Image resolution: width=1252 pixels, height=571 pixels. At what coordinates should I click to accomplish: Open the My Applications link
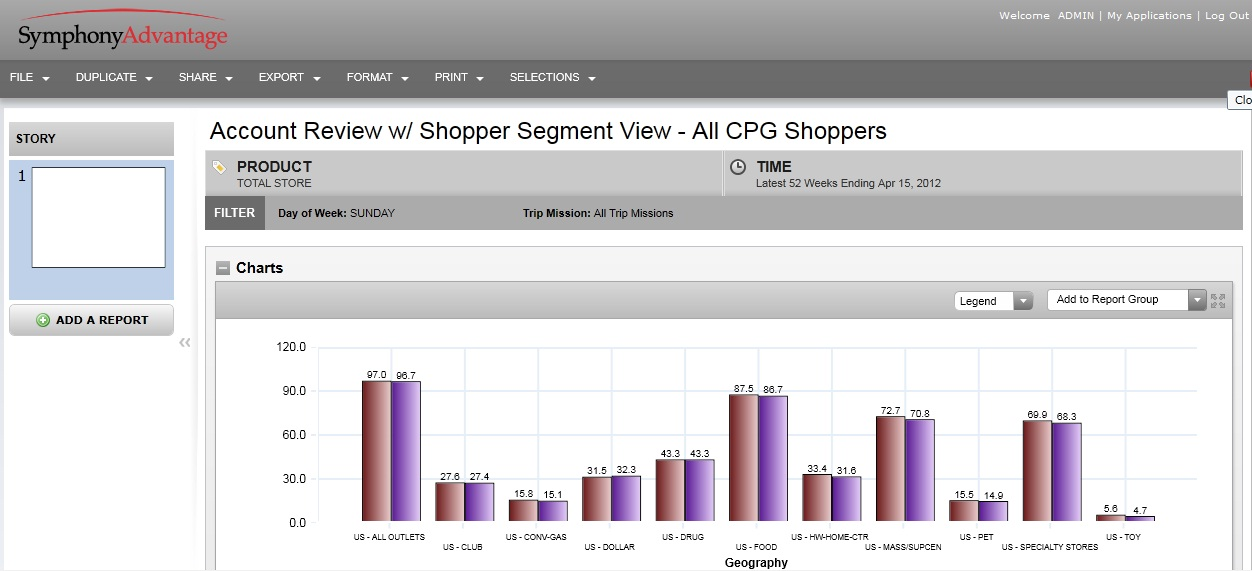pos(1149,16)
